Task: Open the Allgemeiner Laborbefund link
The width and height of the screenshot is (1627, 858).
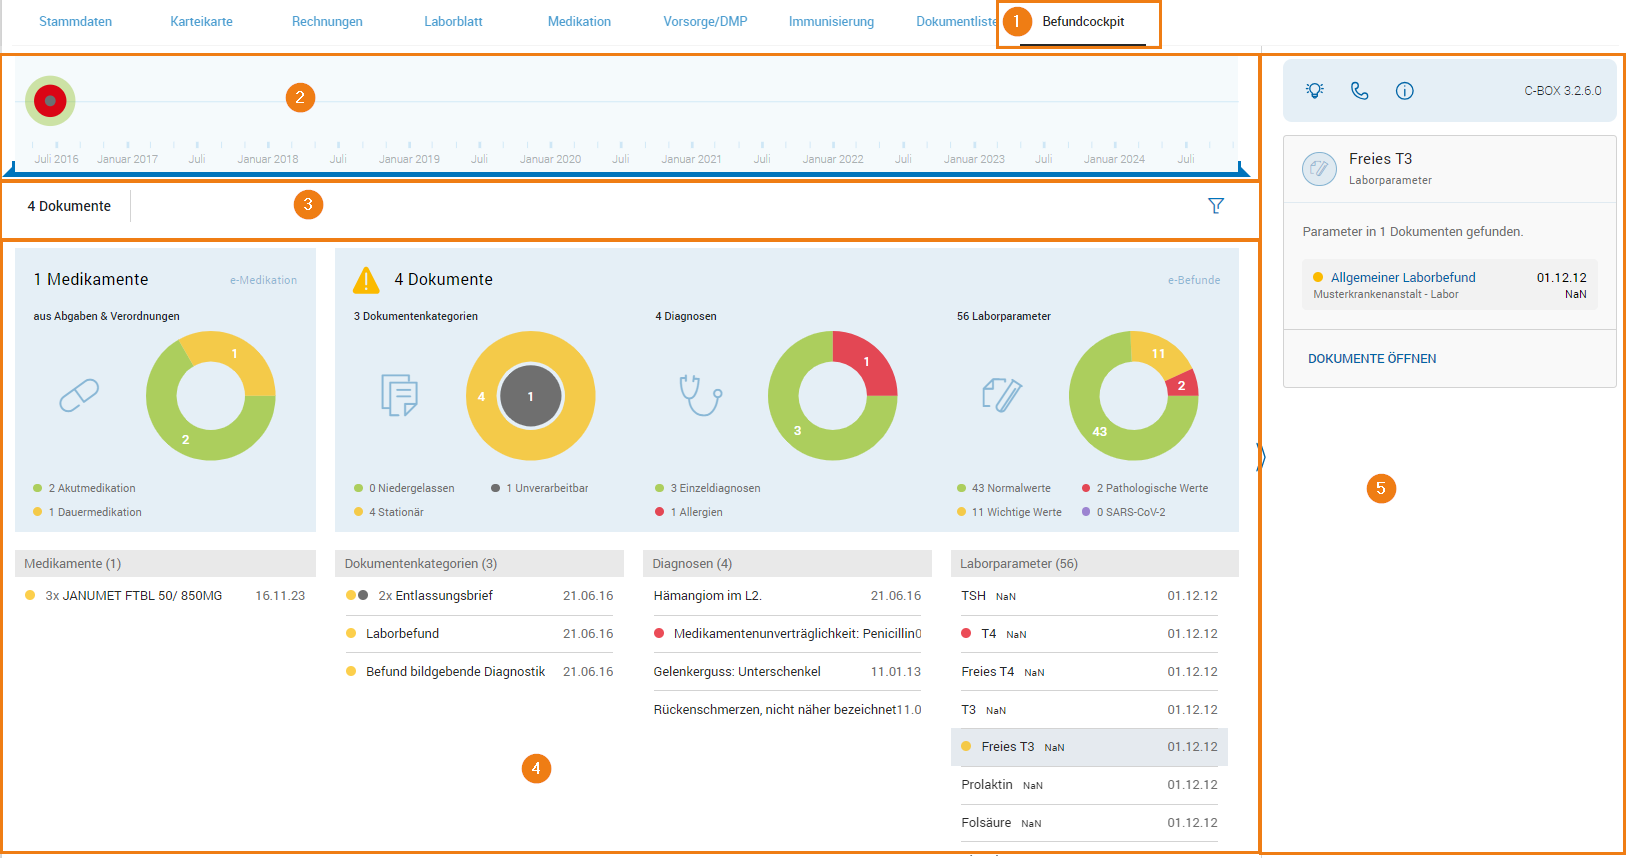Action: 1403,277
